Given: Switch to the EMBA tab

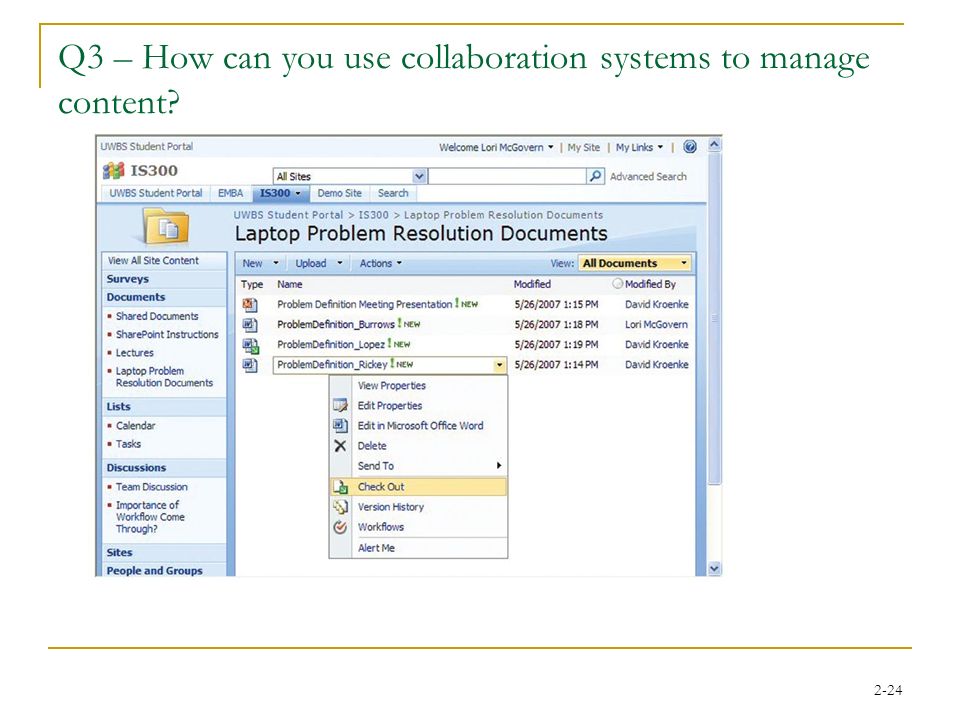Looking at the screenshot, I should (230, 193).
